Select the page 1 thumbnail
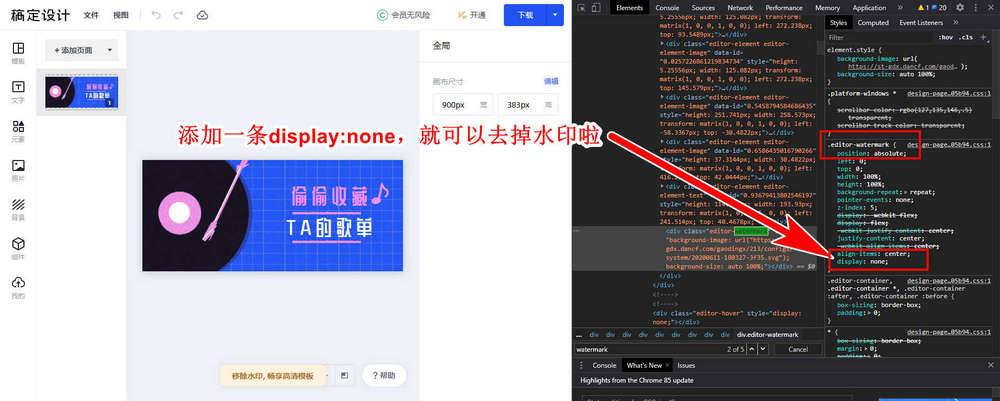 point(82,92)
